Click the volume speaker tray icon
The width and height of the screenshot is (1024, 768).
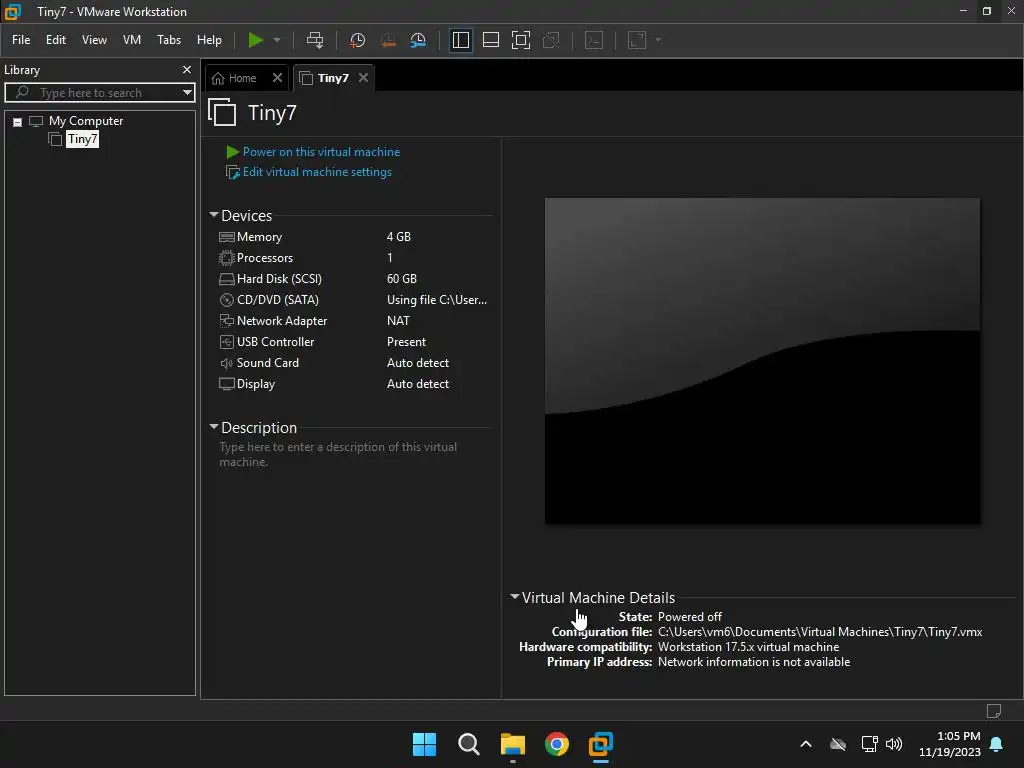click(x=893, y=744)
